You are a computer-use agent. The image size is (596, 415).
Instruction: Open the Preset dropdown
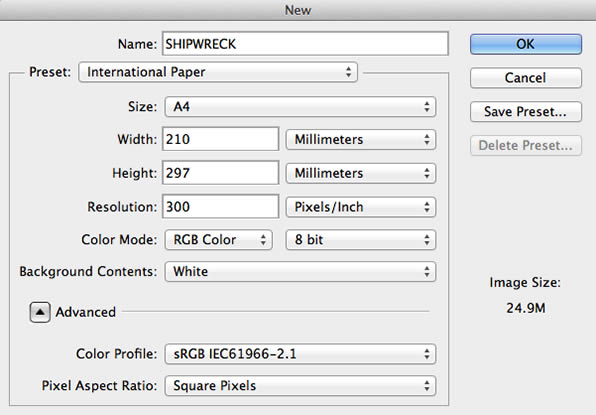(218, 72)
